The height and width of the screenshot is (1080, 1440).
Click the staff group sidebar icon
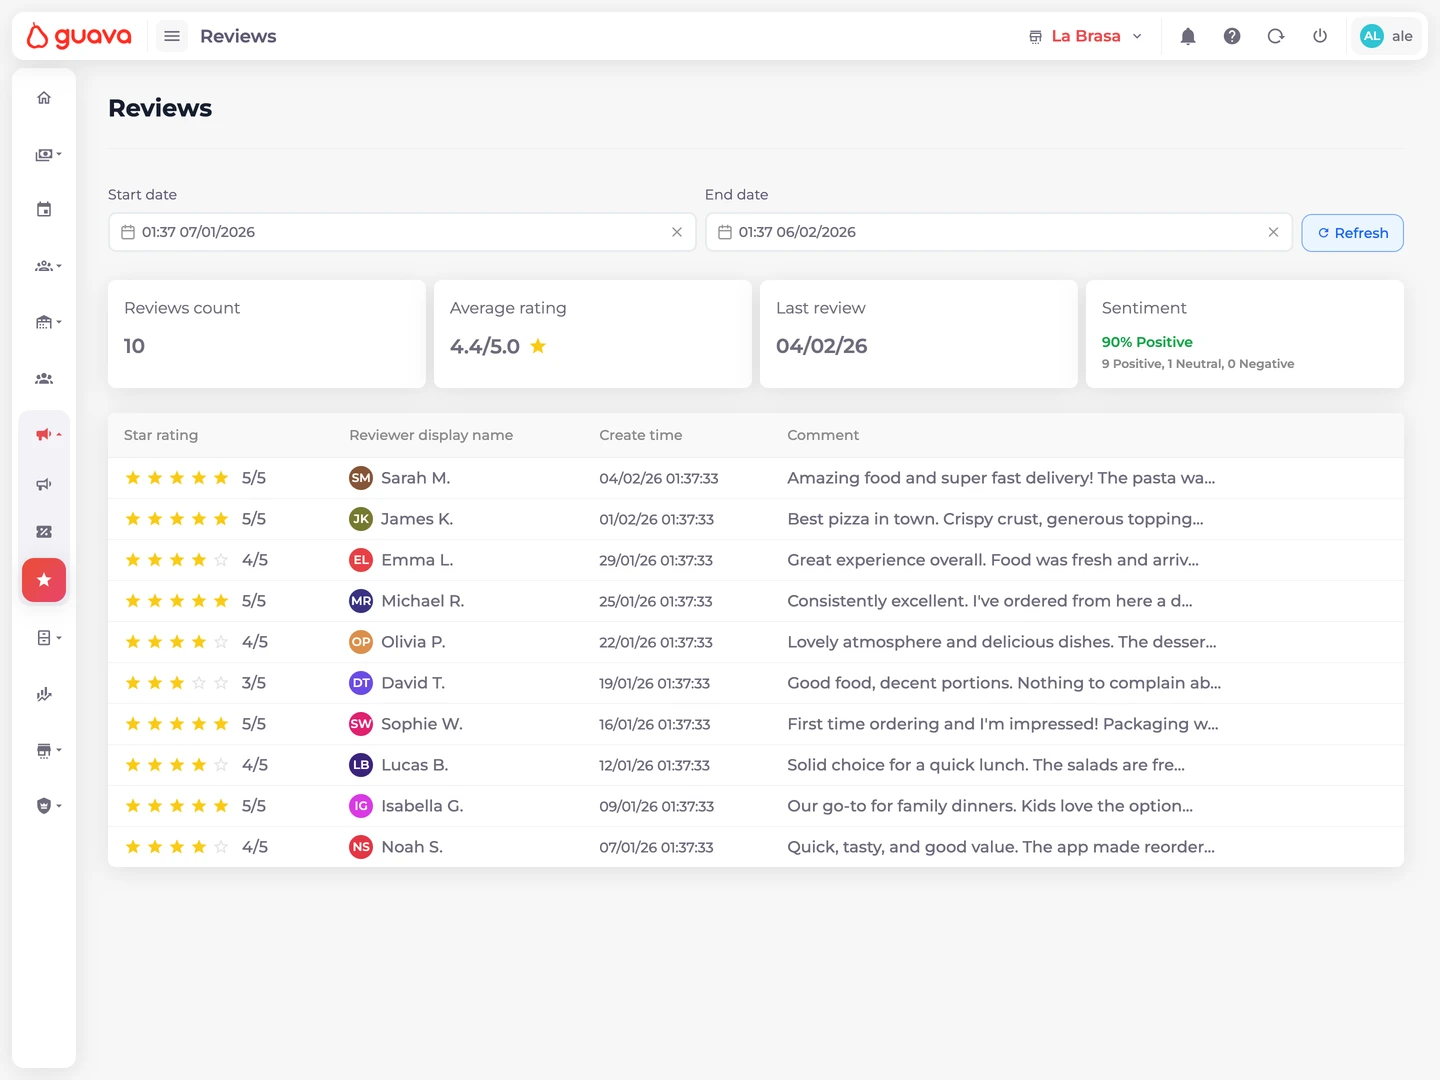click(44, 378)
